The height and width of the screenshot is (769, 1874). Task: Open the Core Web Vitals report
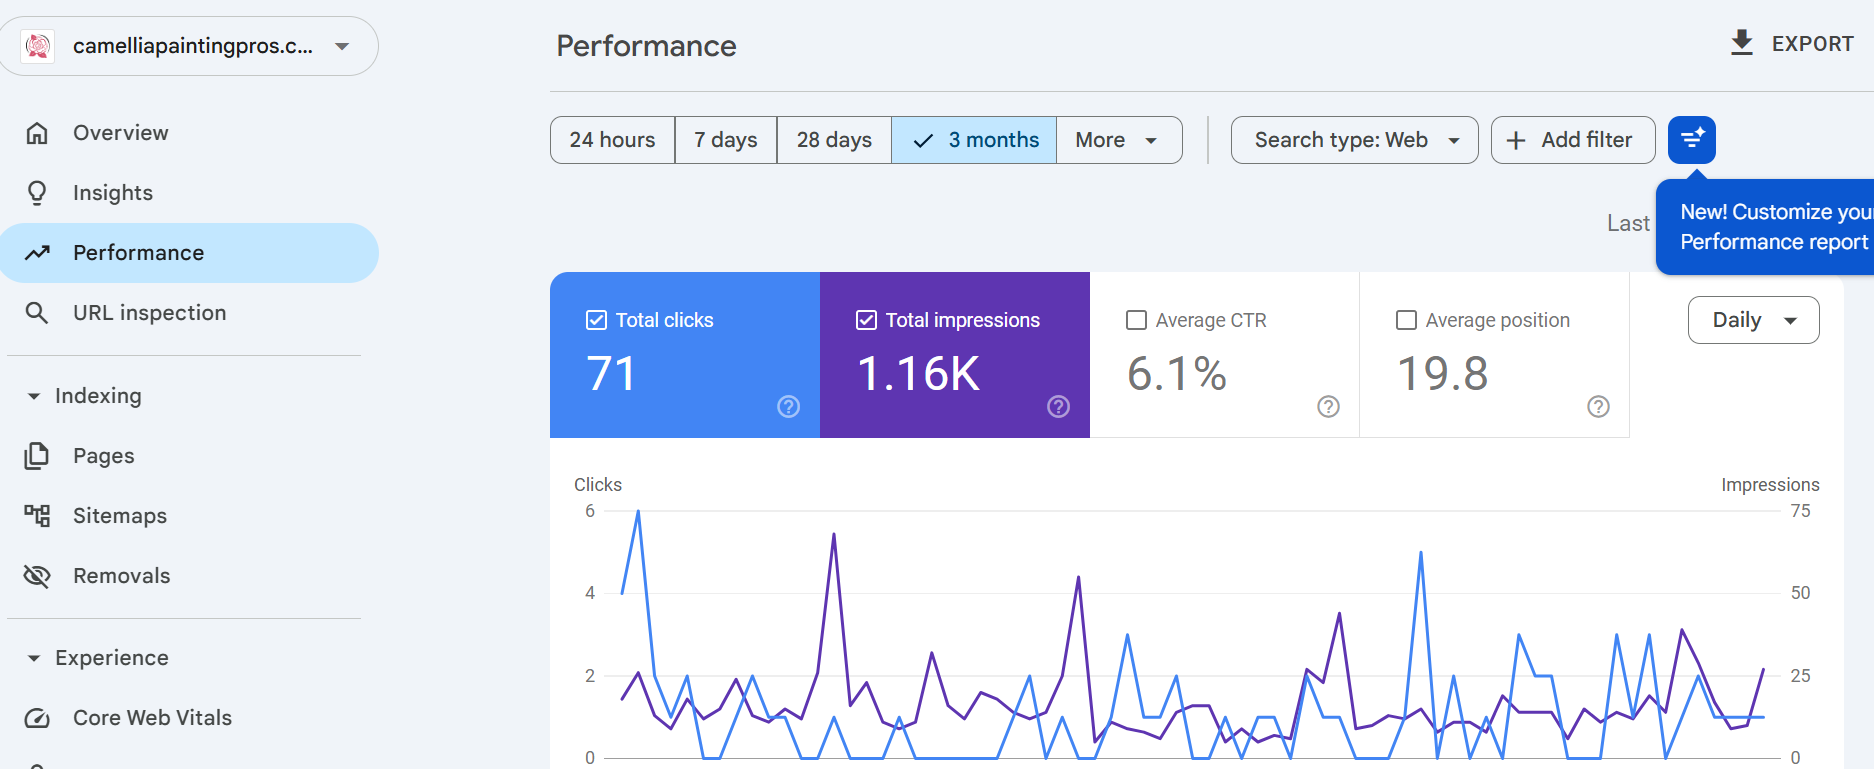click(189, 718)
